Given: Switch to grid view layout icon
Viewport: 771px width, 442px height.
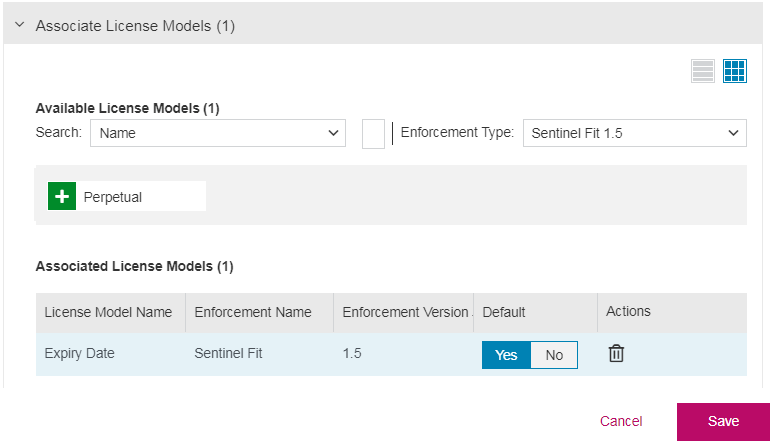Looking at the screenshot, I should pyautogui.click(x=735, y=71).
